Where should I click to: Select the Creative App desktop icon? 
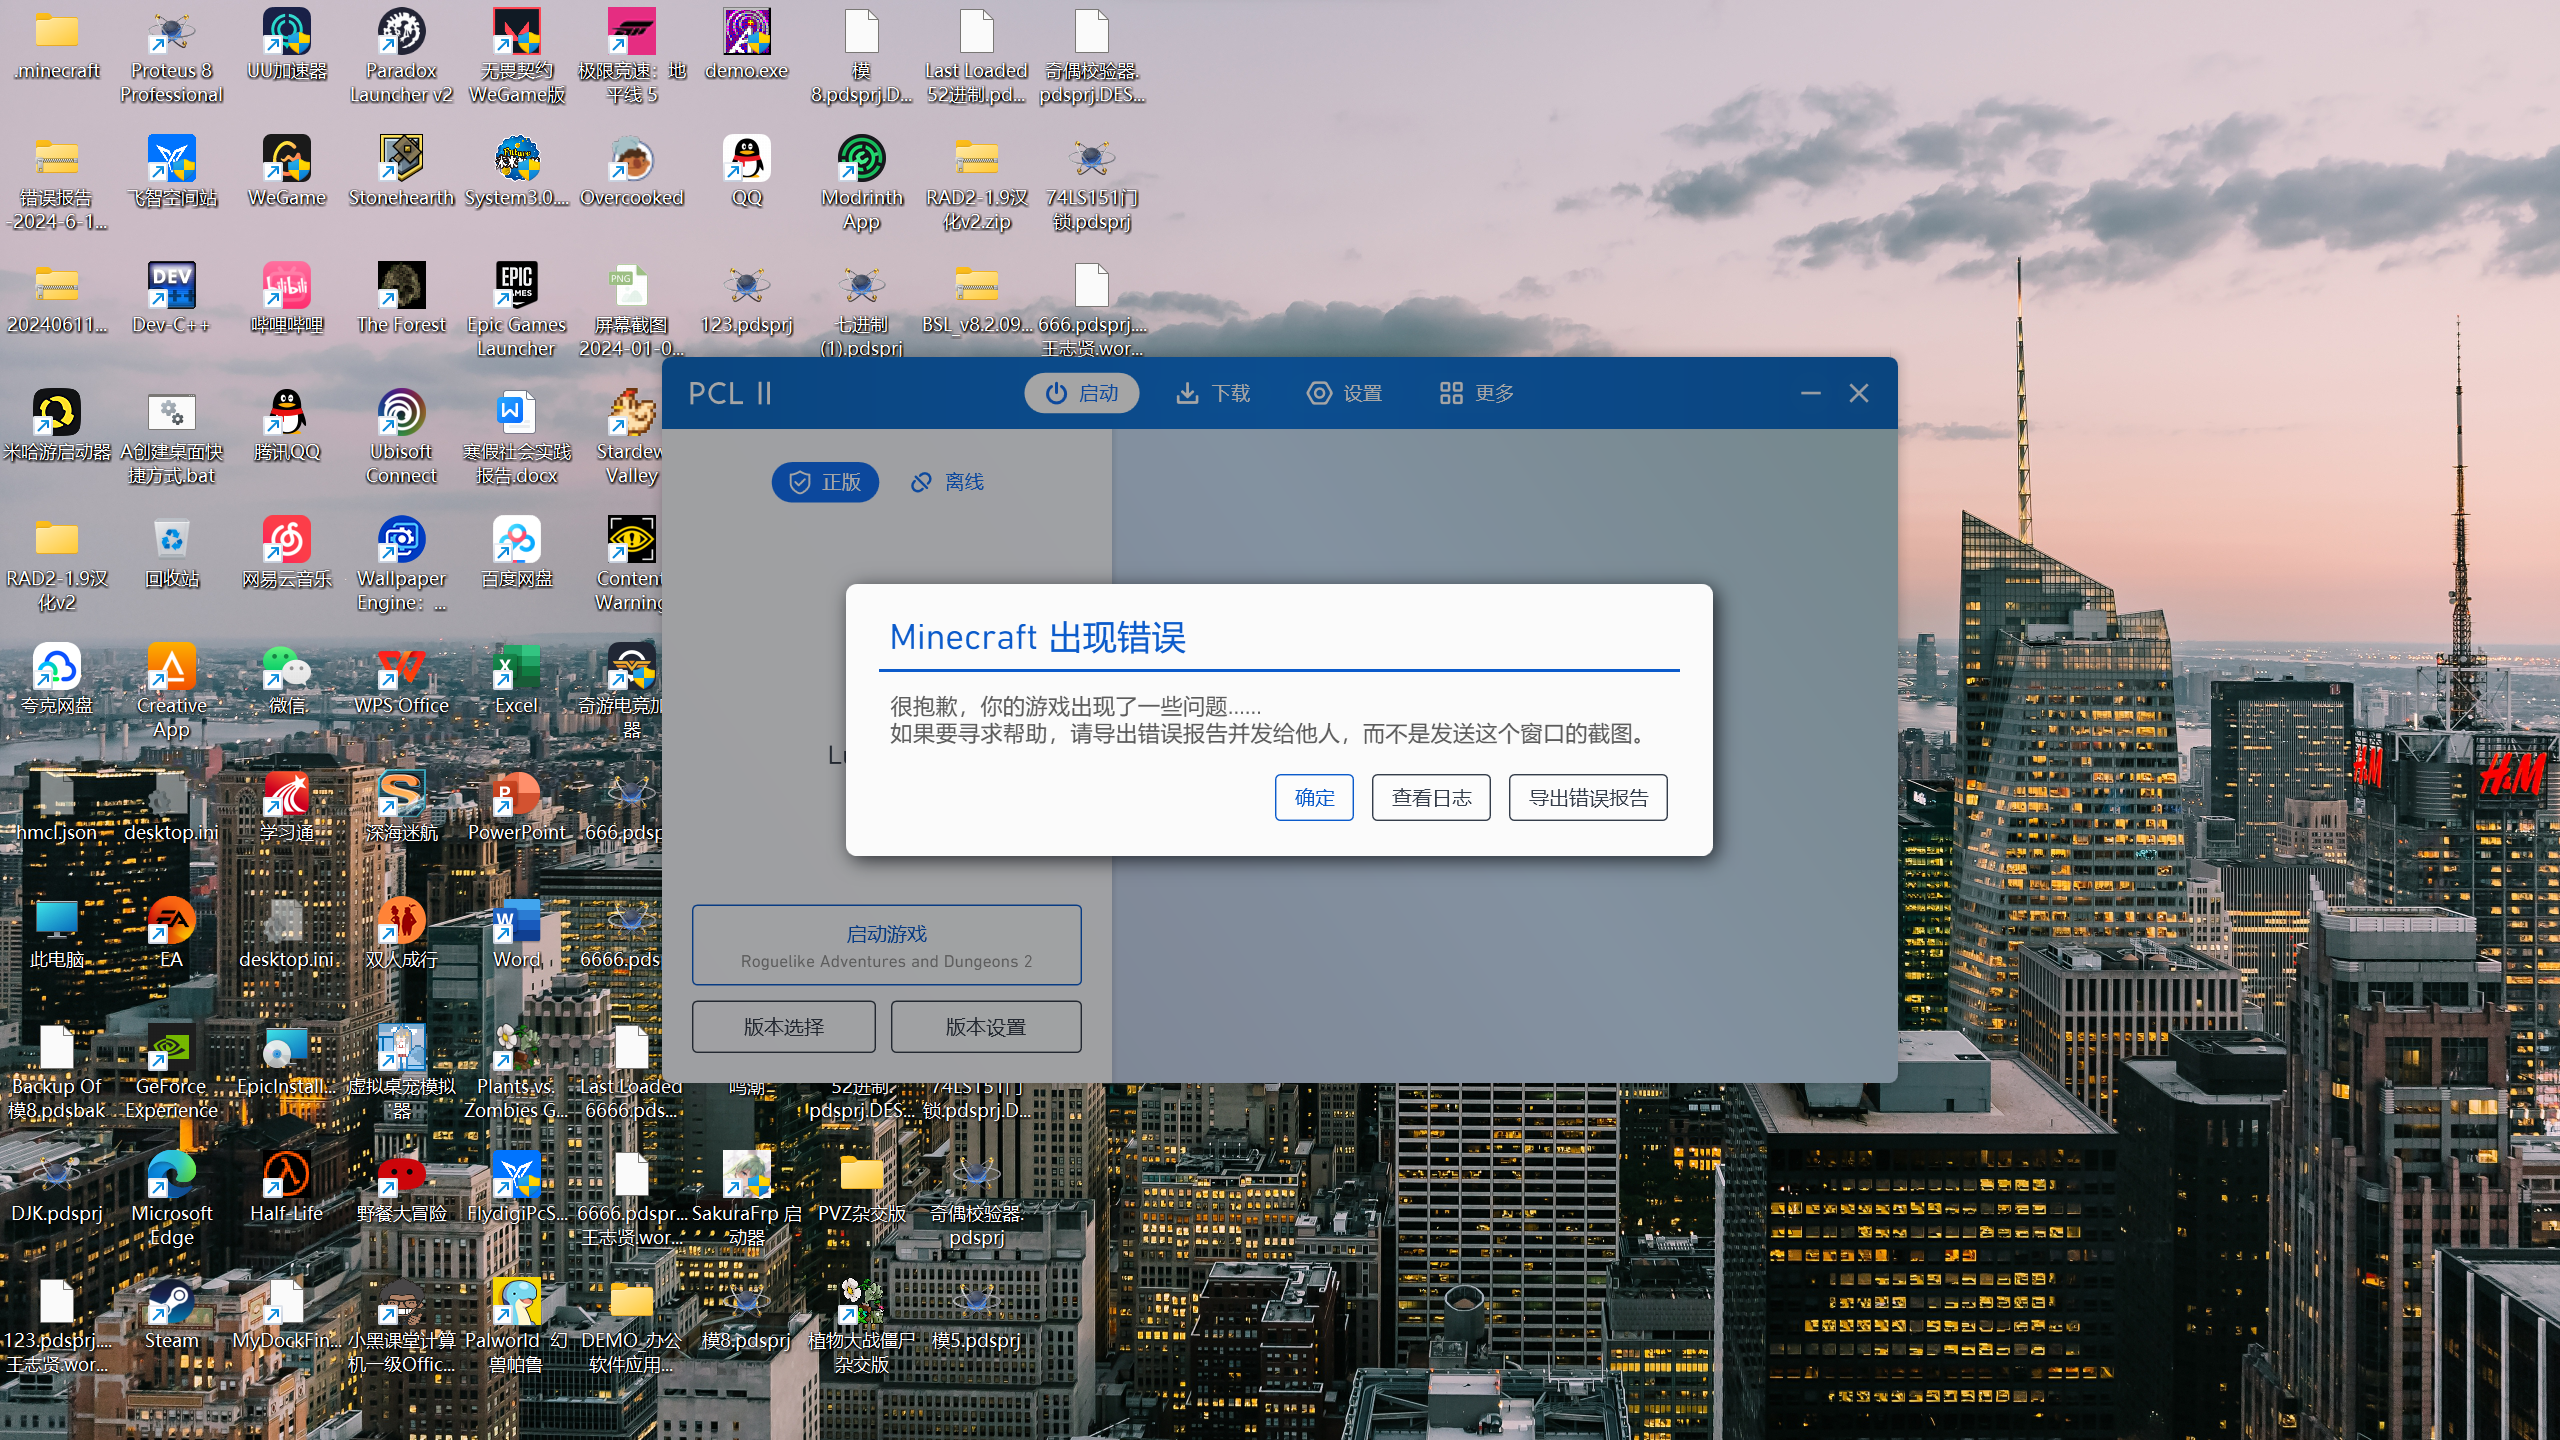point(172,691)
